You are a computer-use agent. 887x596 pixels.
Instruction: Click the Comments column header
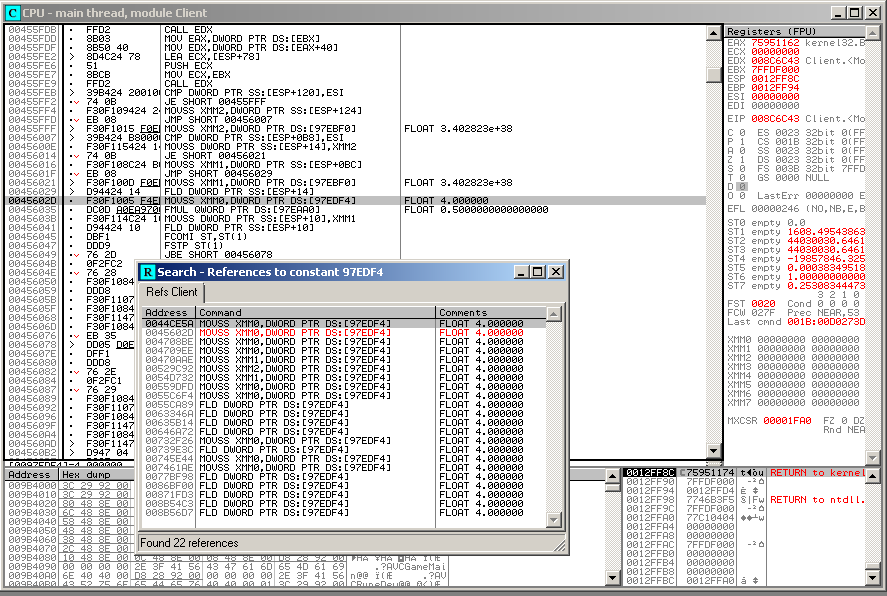coord(490,313)
